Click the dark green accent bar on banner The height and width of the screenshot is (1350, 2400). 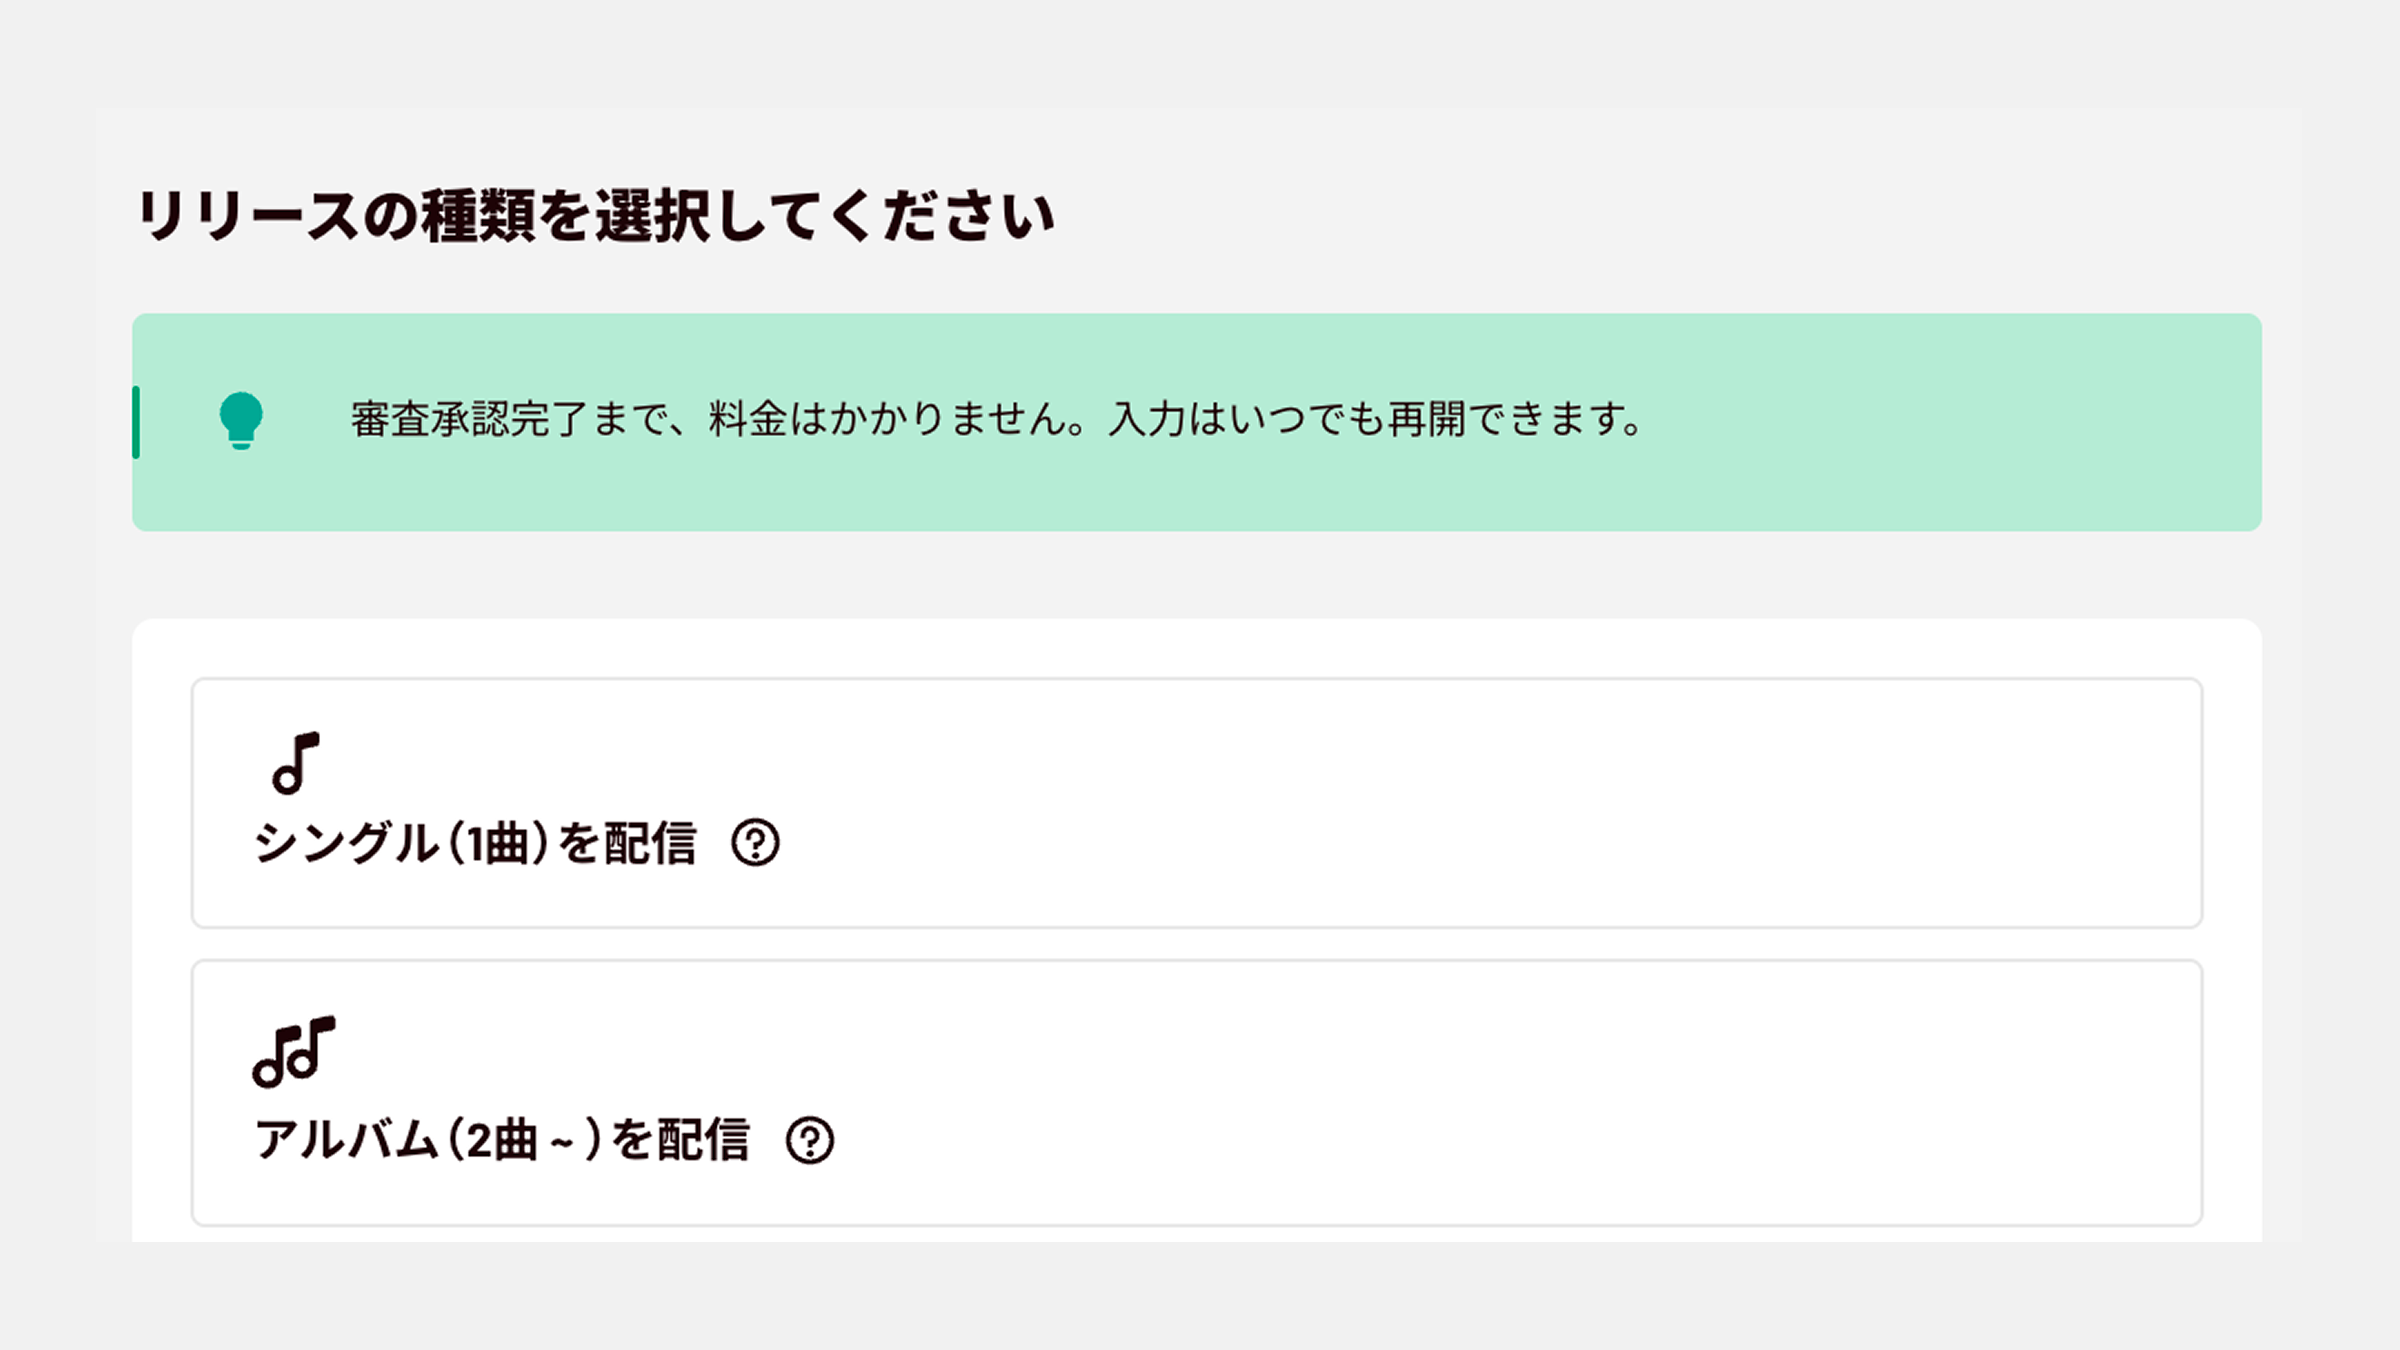(136, 422)
